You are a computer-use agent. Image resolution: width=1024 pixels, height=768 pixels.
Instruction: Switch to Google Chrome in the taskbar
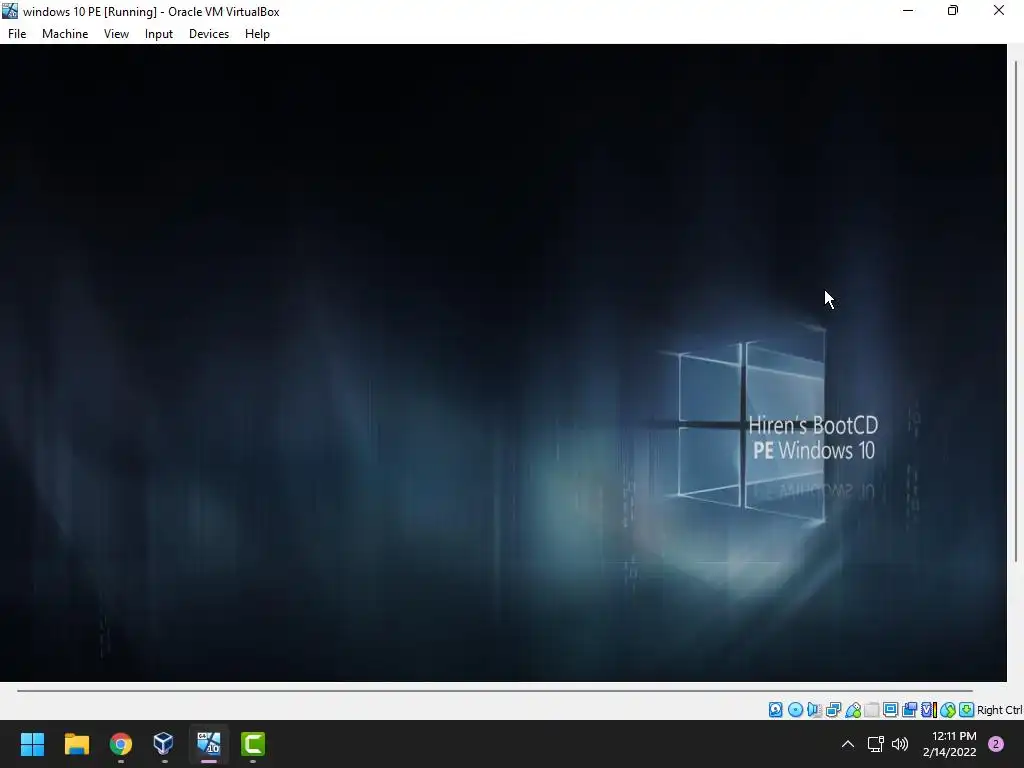point(121,744)
